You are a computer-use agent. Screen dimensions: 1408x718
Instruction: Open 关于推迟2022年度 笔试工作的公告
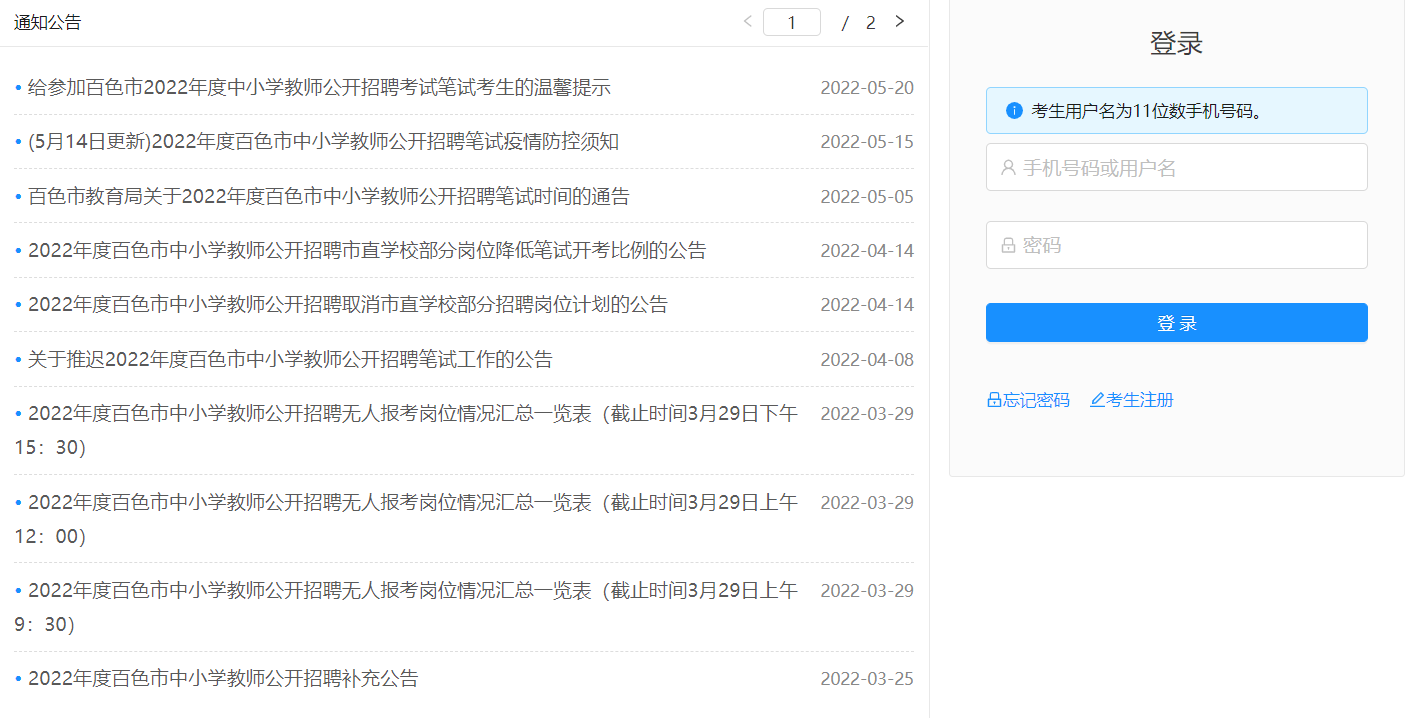(290, 360)
